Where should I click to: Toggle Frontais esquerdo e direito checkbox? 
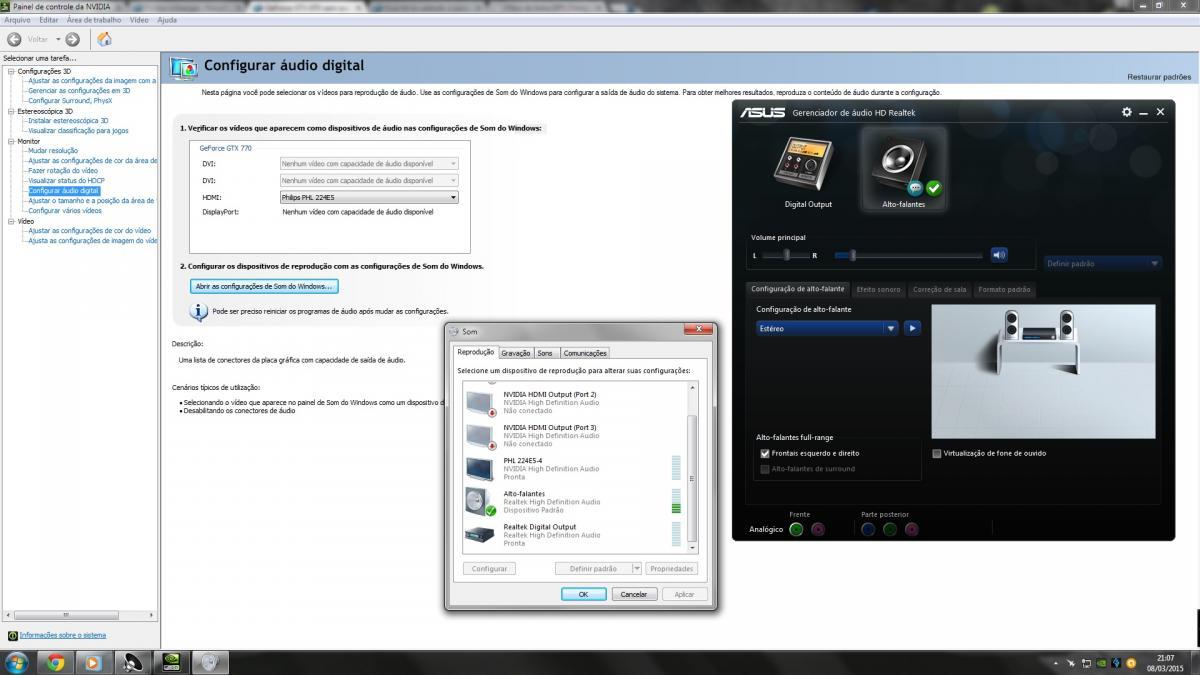pyautogui.click(x=765, y=453)
